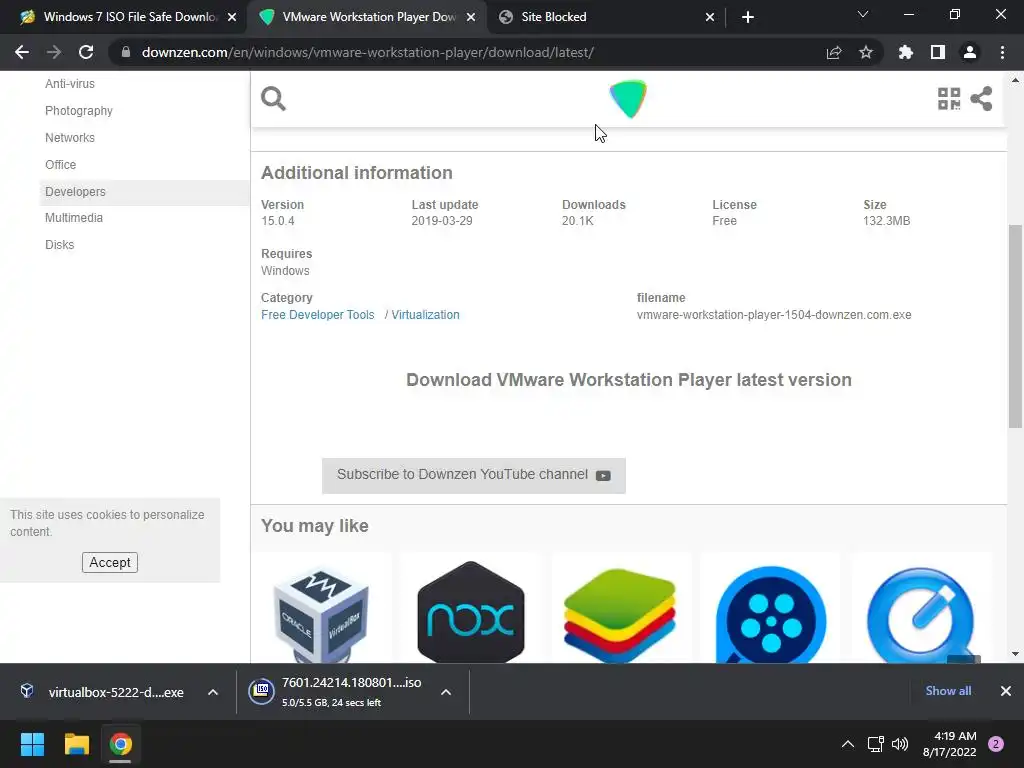Click the size value 132.3MB

point(886,221)
